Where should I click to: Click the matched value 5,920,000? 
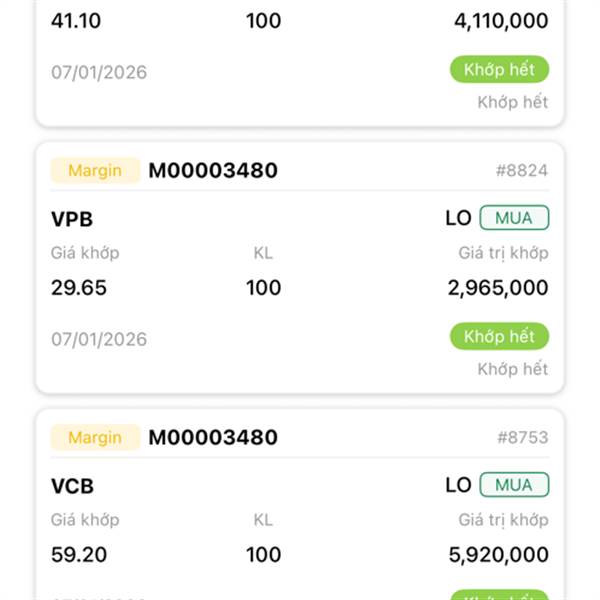pyautogui.click(x=498, y=555)
